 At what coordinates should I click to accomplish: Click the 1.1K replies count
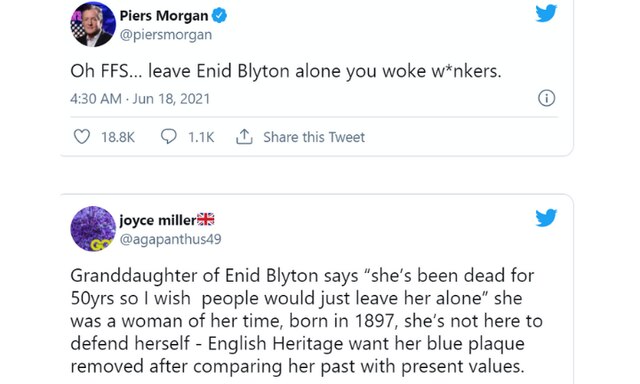[201, 137]
